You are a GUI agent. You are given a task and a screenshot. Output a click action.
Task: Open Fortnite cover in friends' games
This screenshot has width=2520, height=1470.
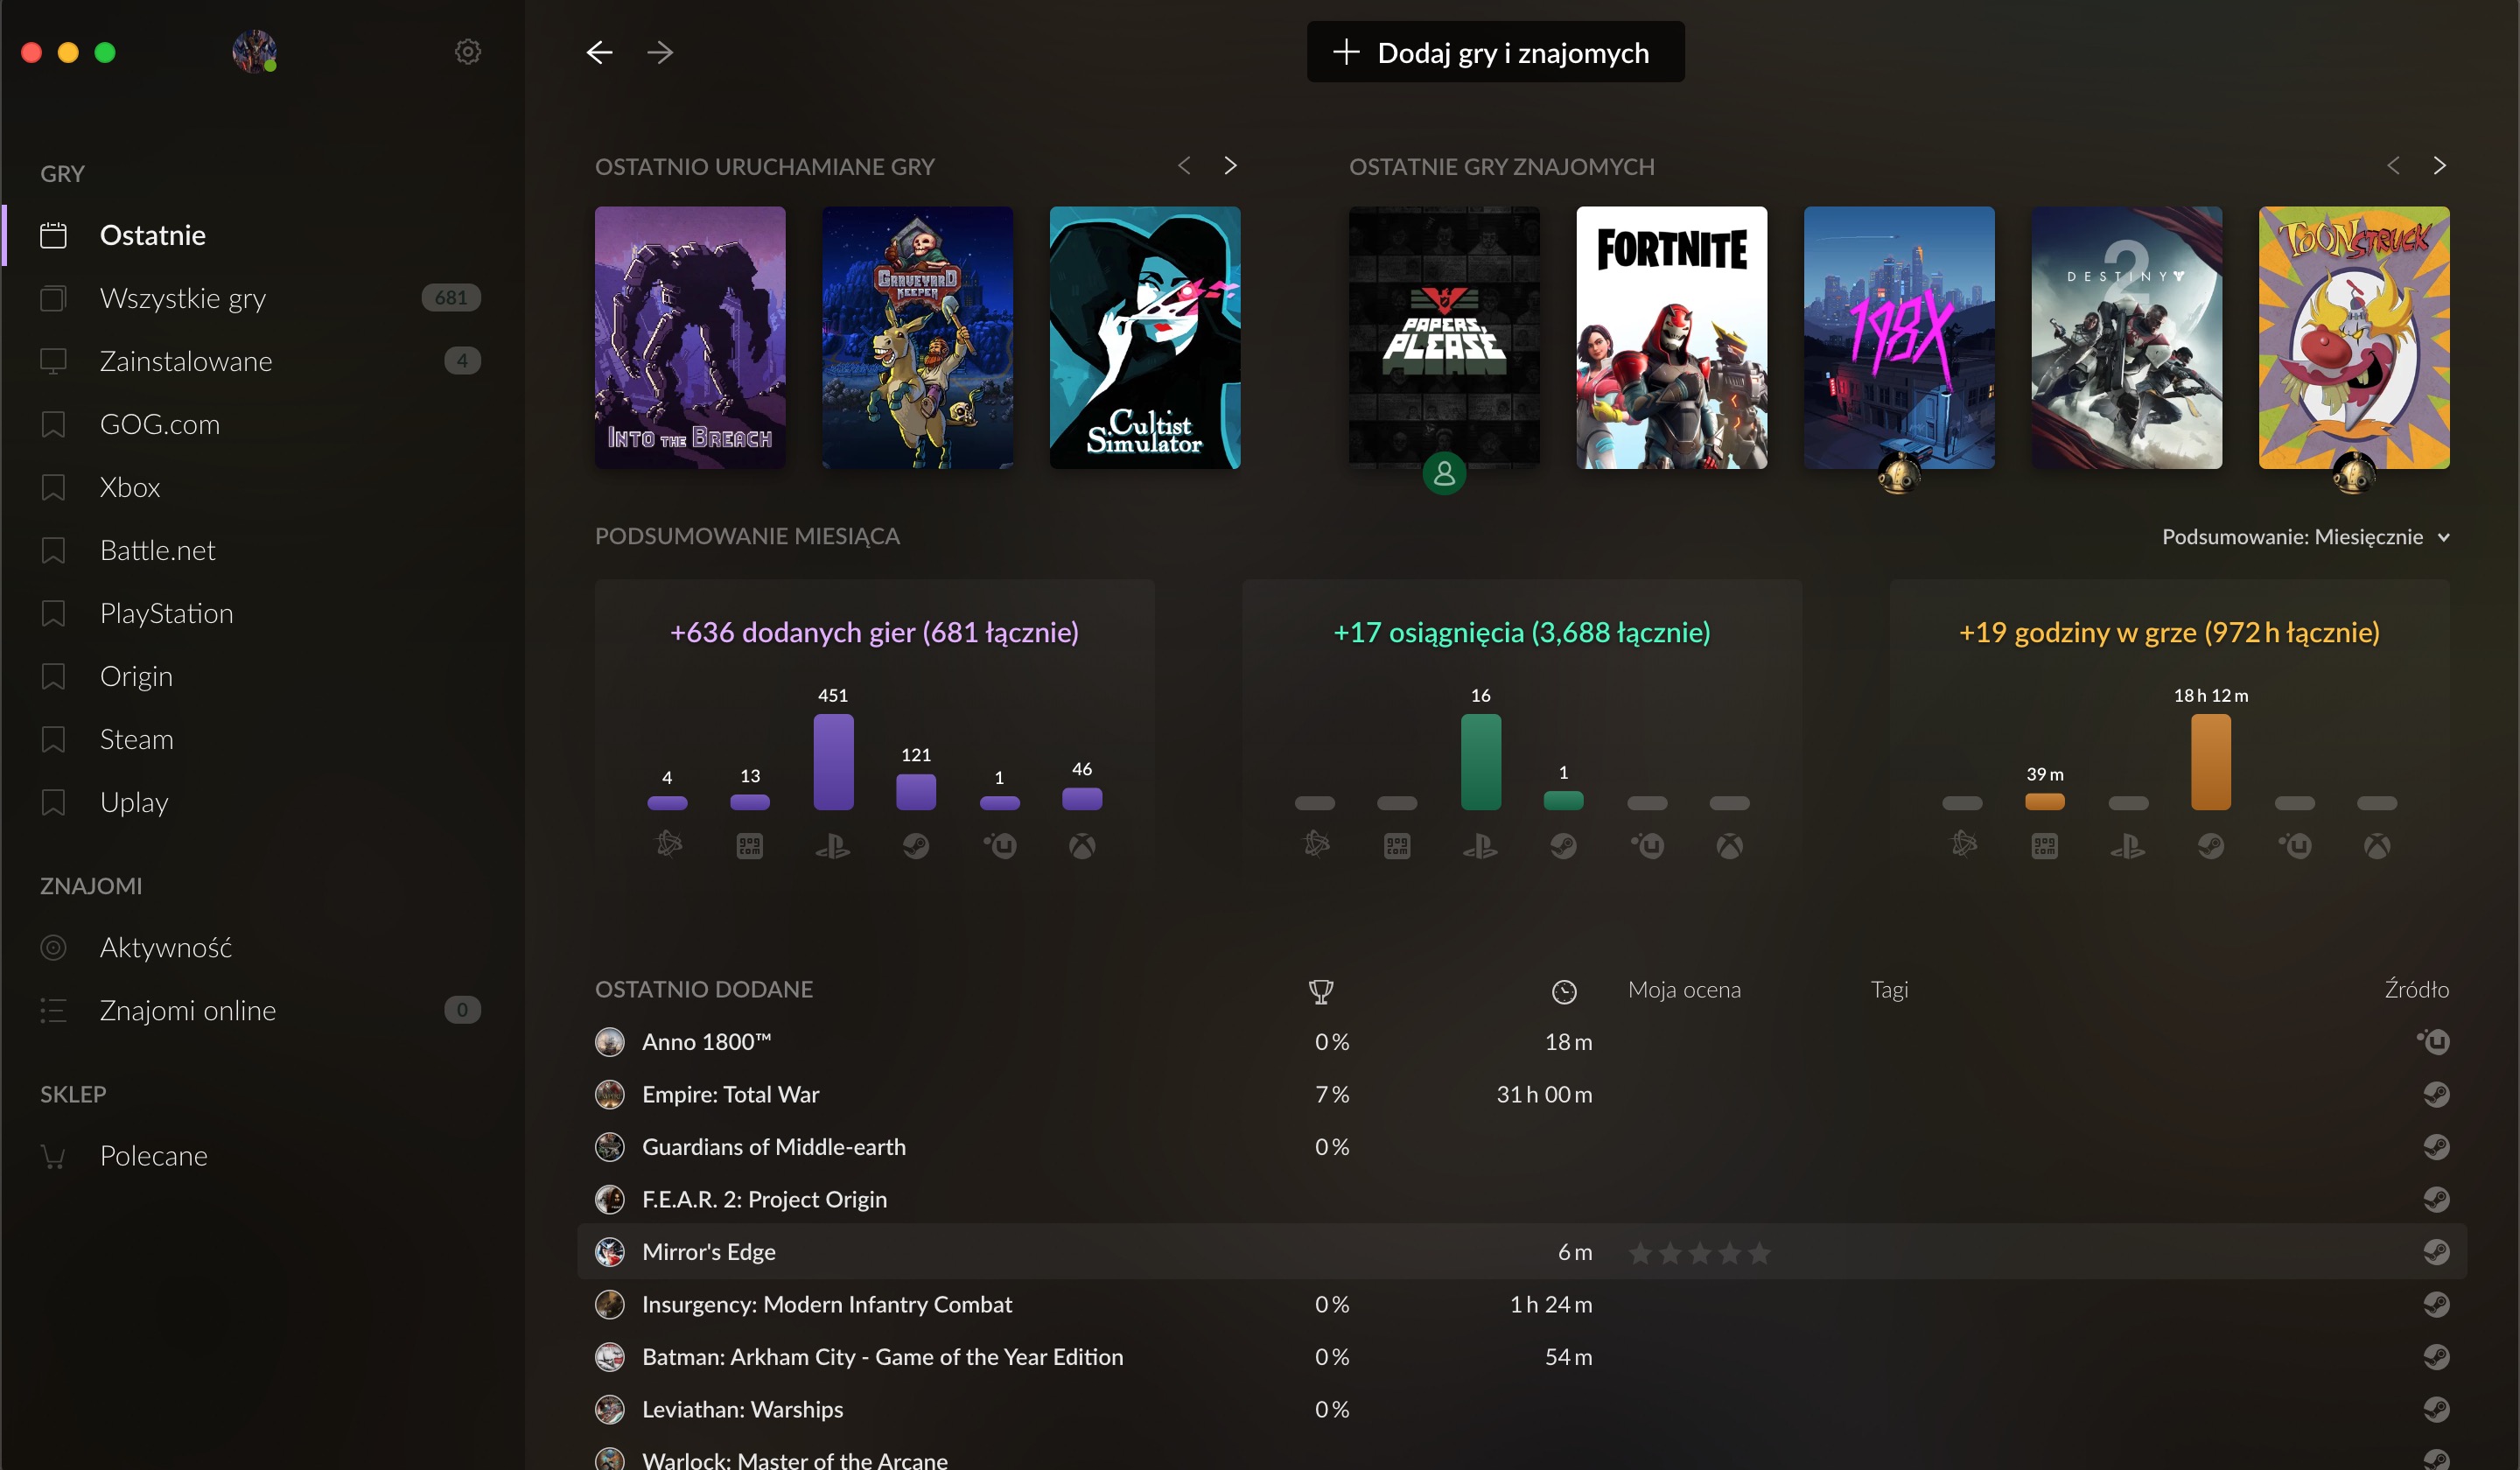tap(1672, 338)
